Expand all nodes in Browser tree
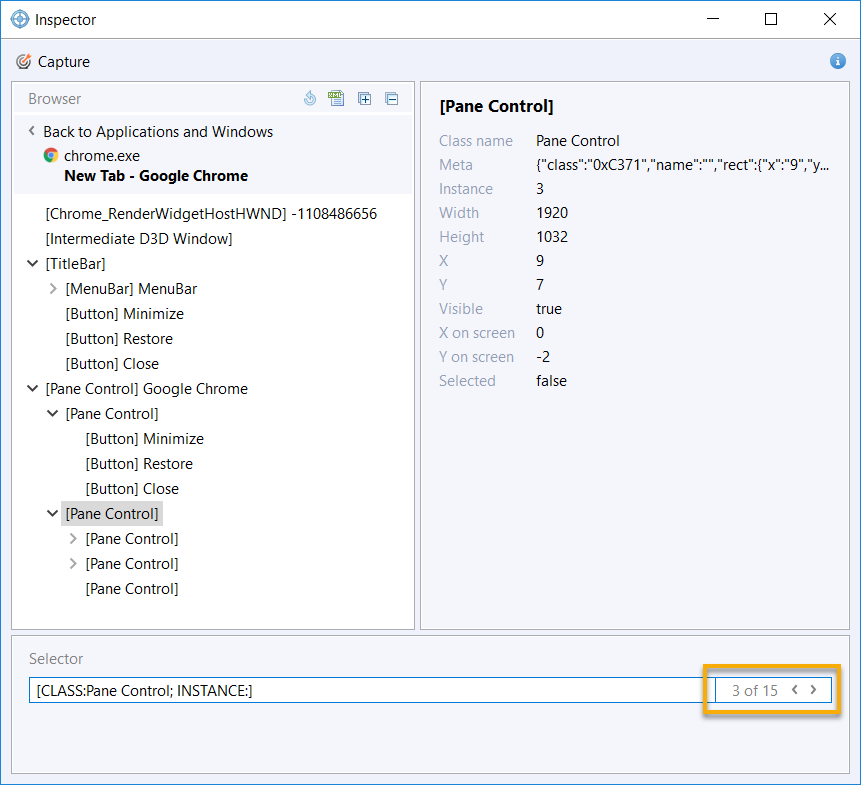Screen dimensions: 861x785 coord(365,99)
